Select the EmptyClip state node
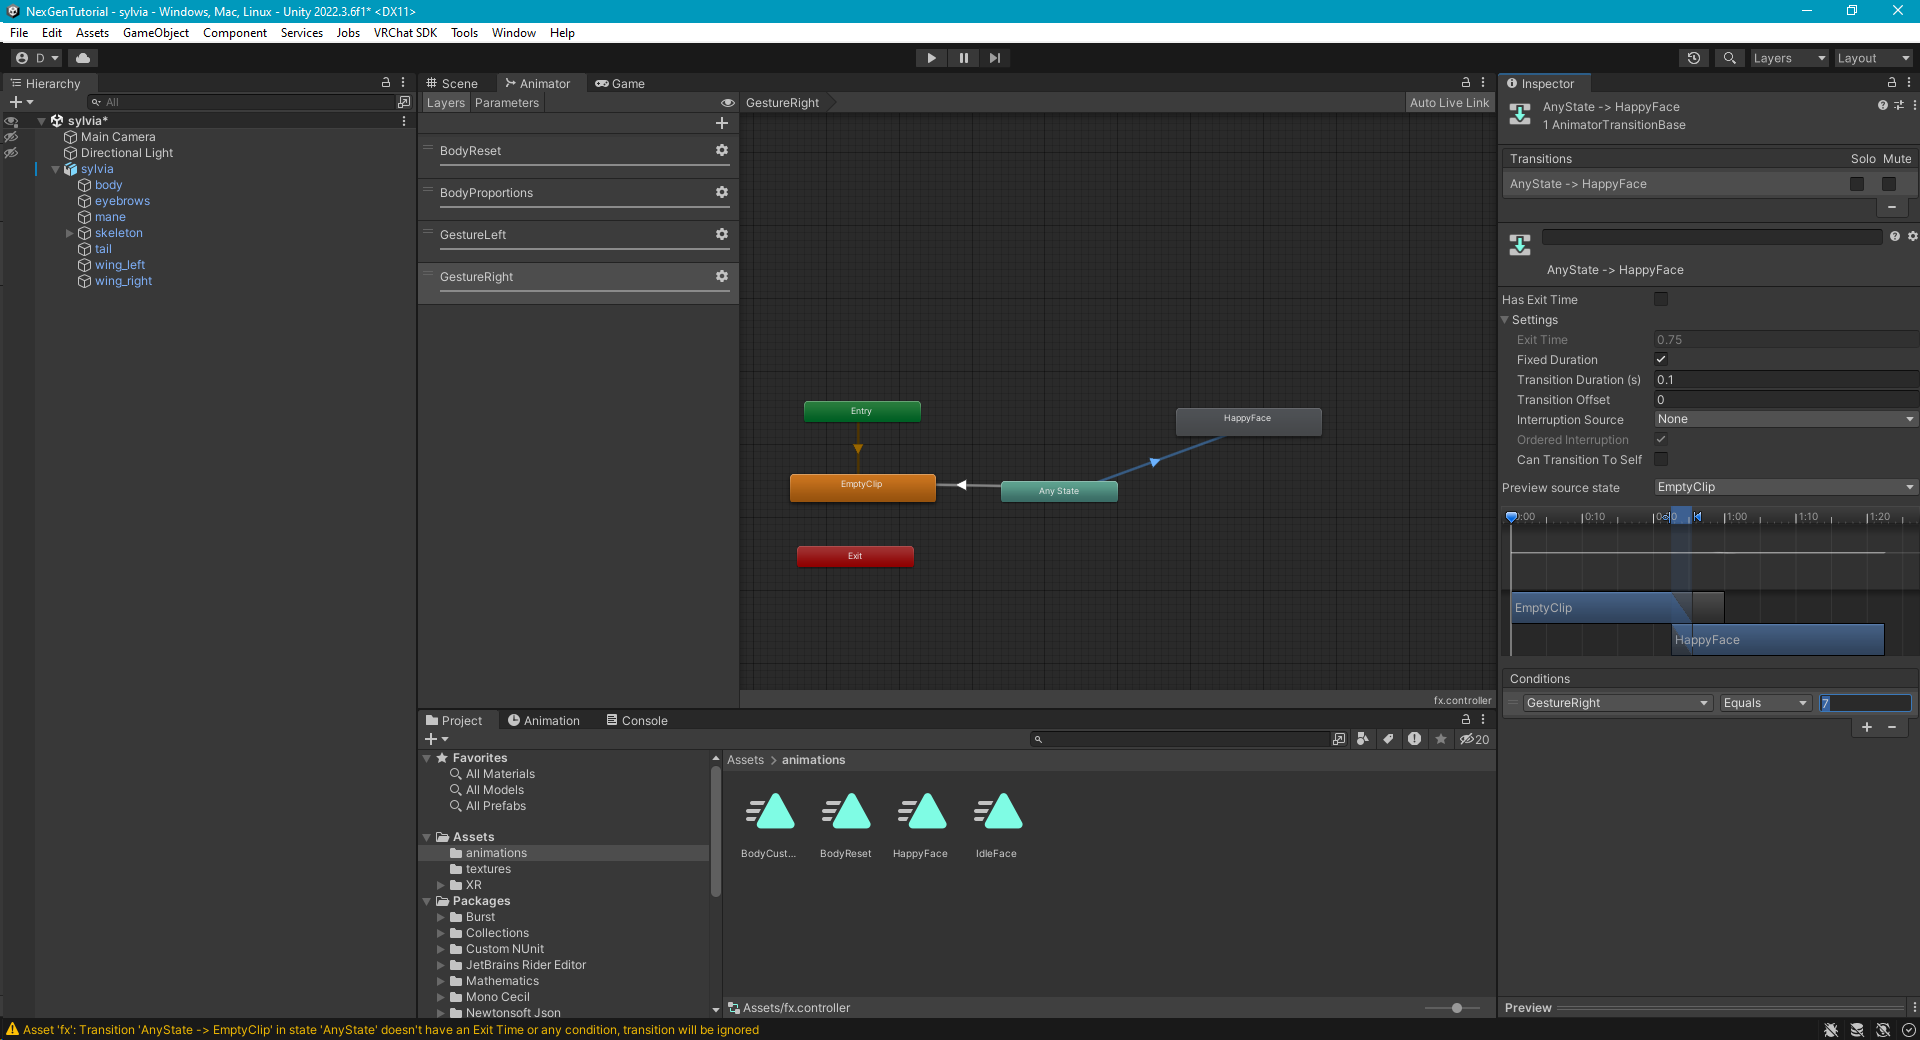Screen dimensions: 1920x1040 (862, 487)
